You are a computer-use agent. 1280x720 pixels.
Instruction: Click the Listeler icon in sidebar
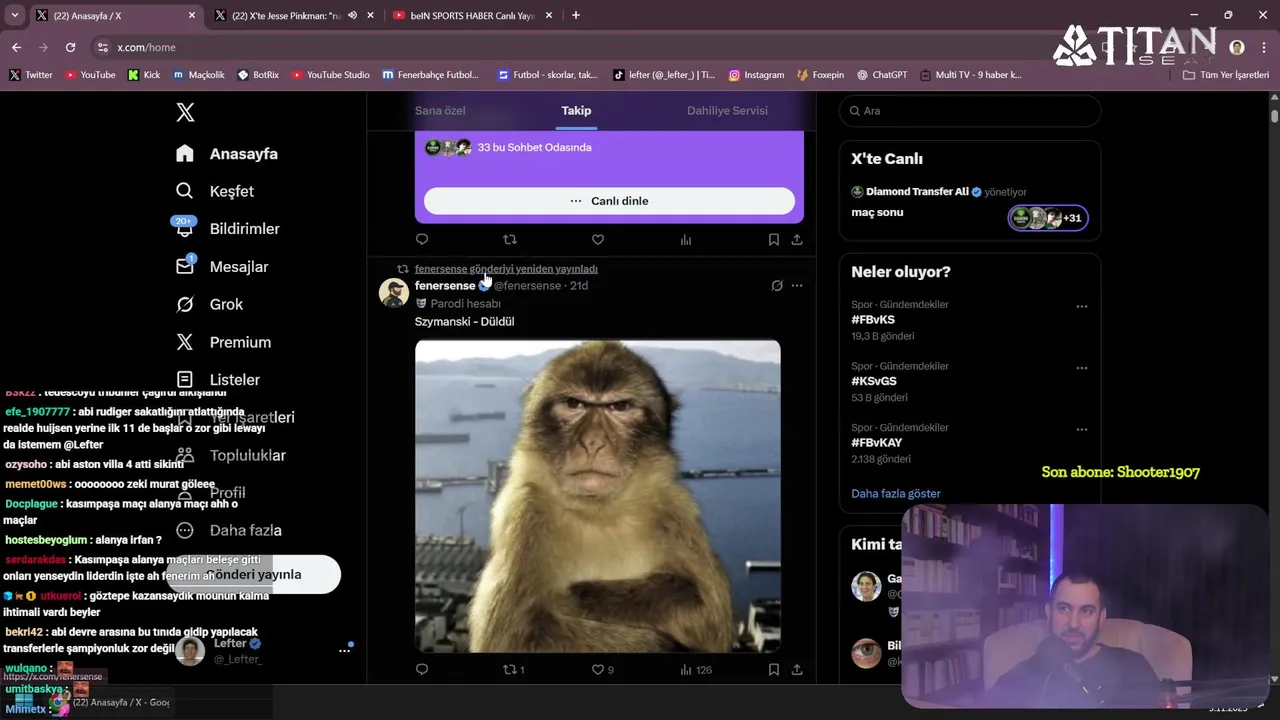click(185, 380)
